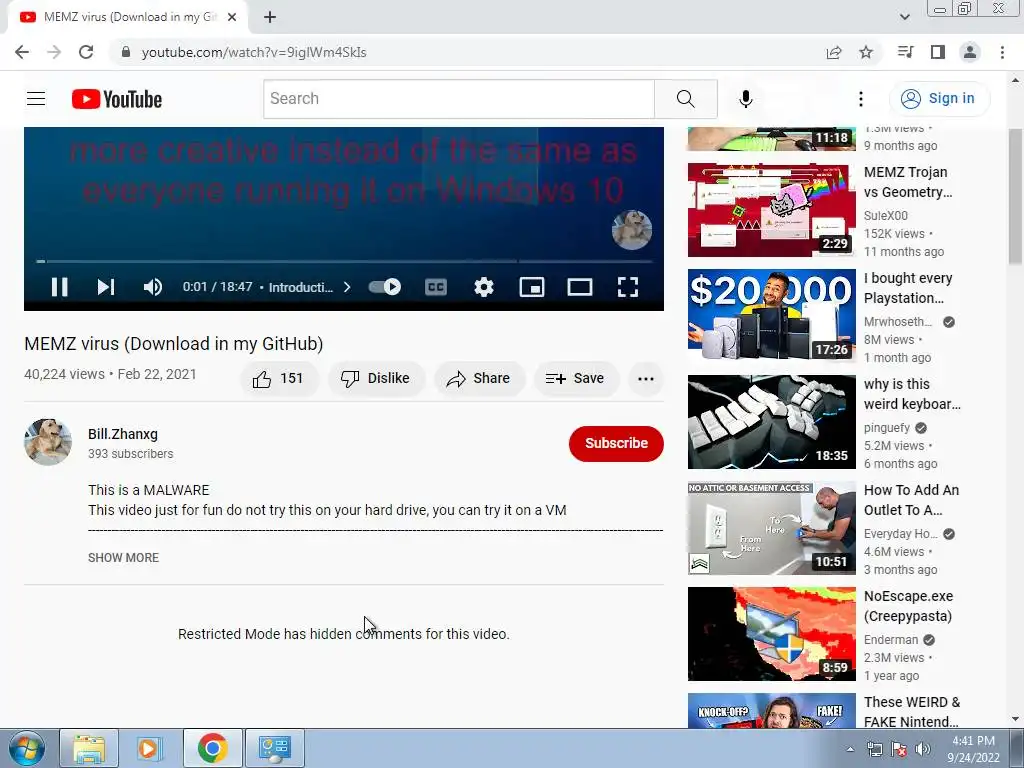Go back in browser history
The image size is (1024, 768).
pos(22,52)
